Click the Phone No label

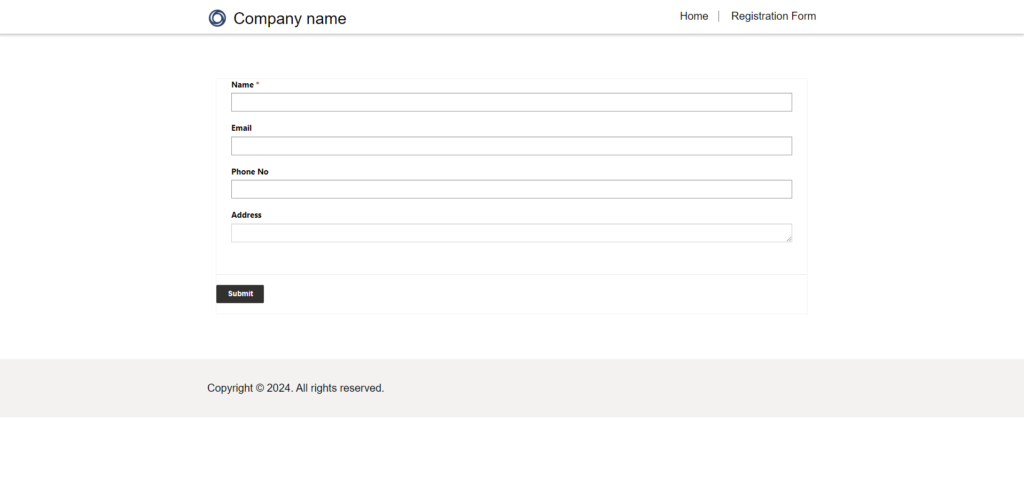tap(249, 172)
